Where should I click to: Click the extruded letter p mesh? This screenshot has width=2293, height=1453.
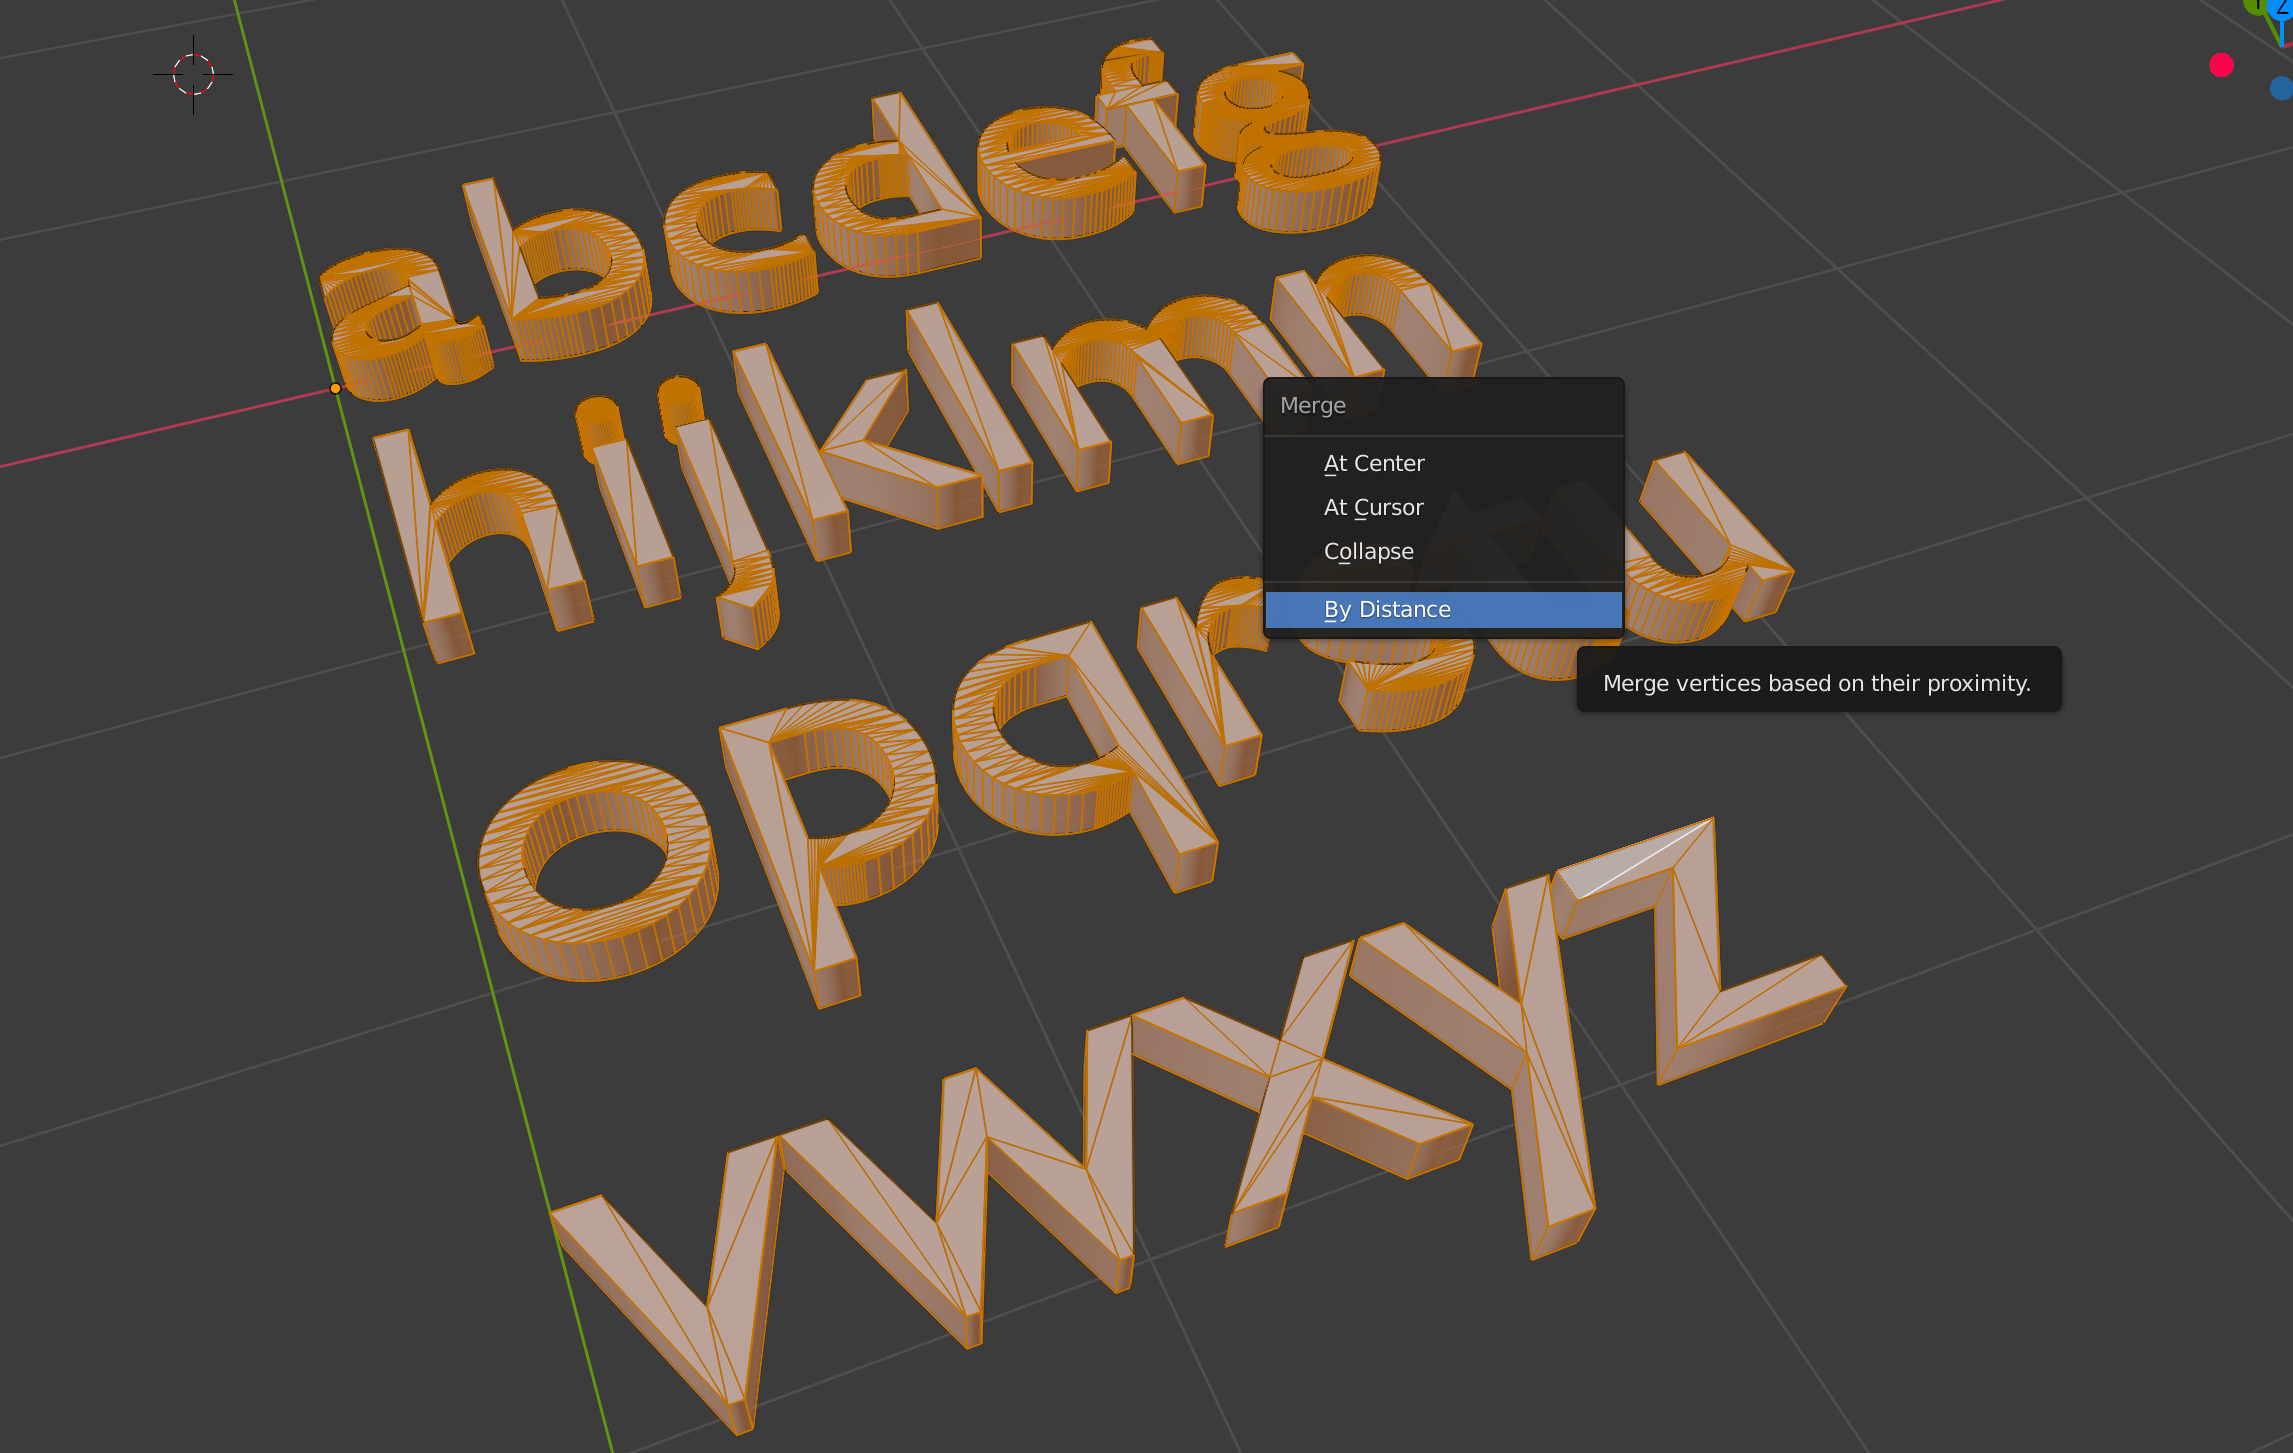click(x=790, y=850)
